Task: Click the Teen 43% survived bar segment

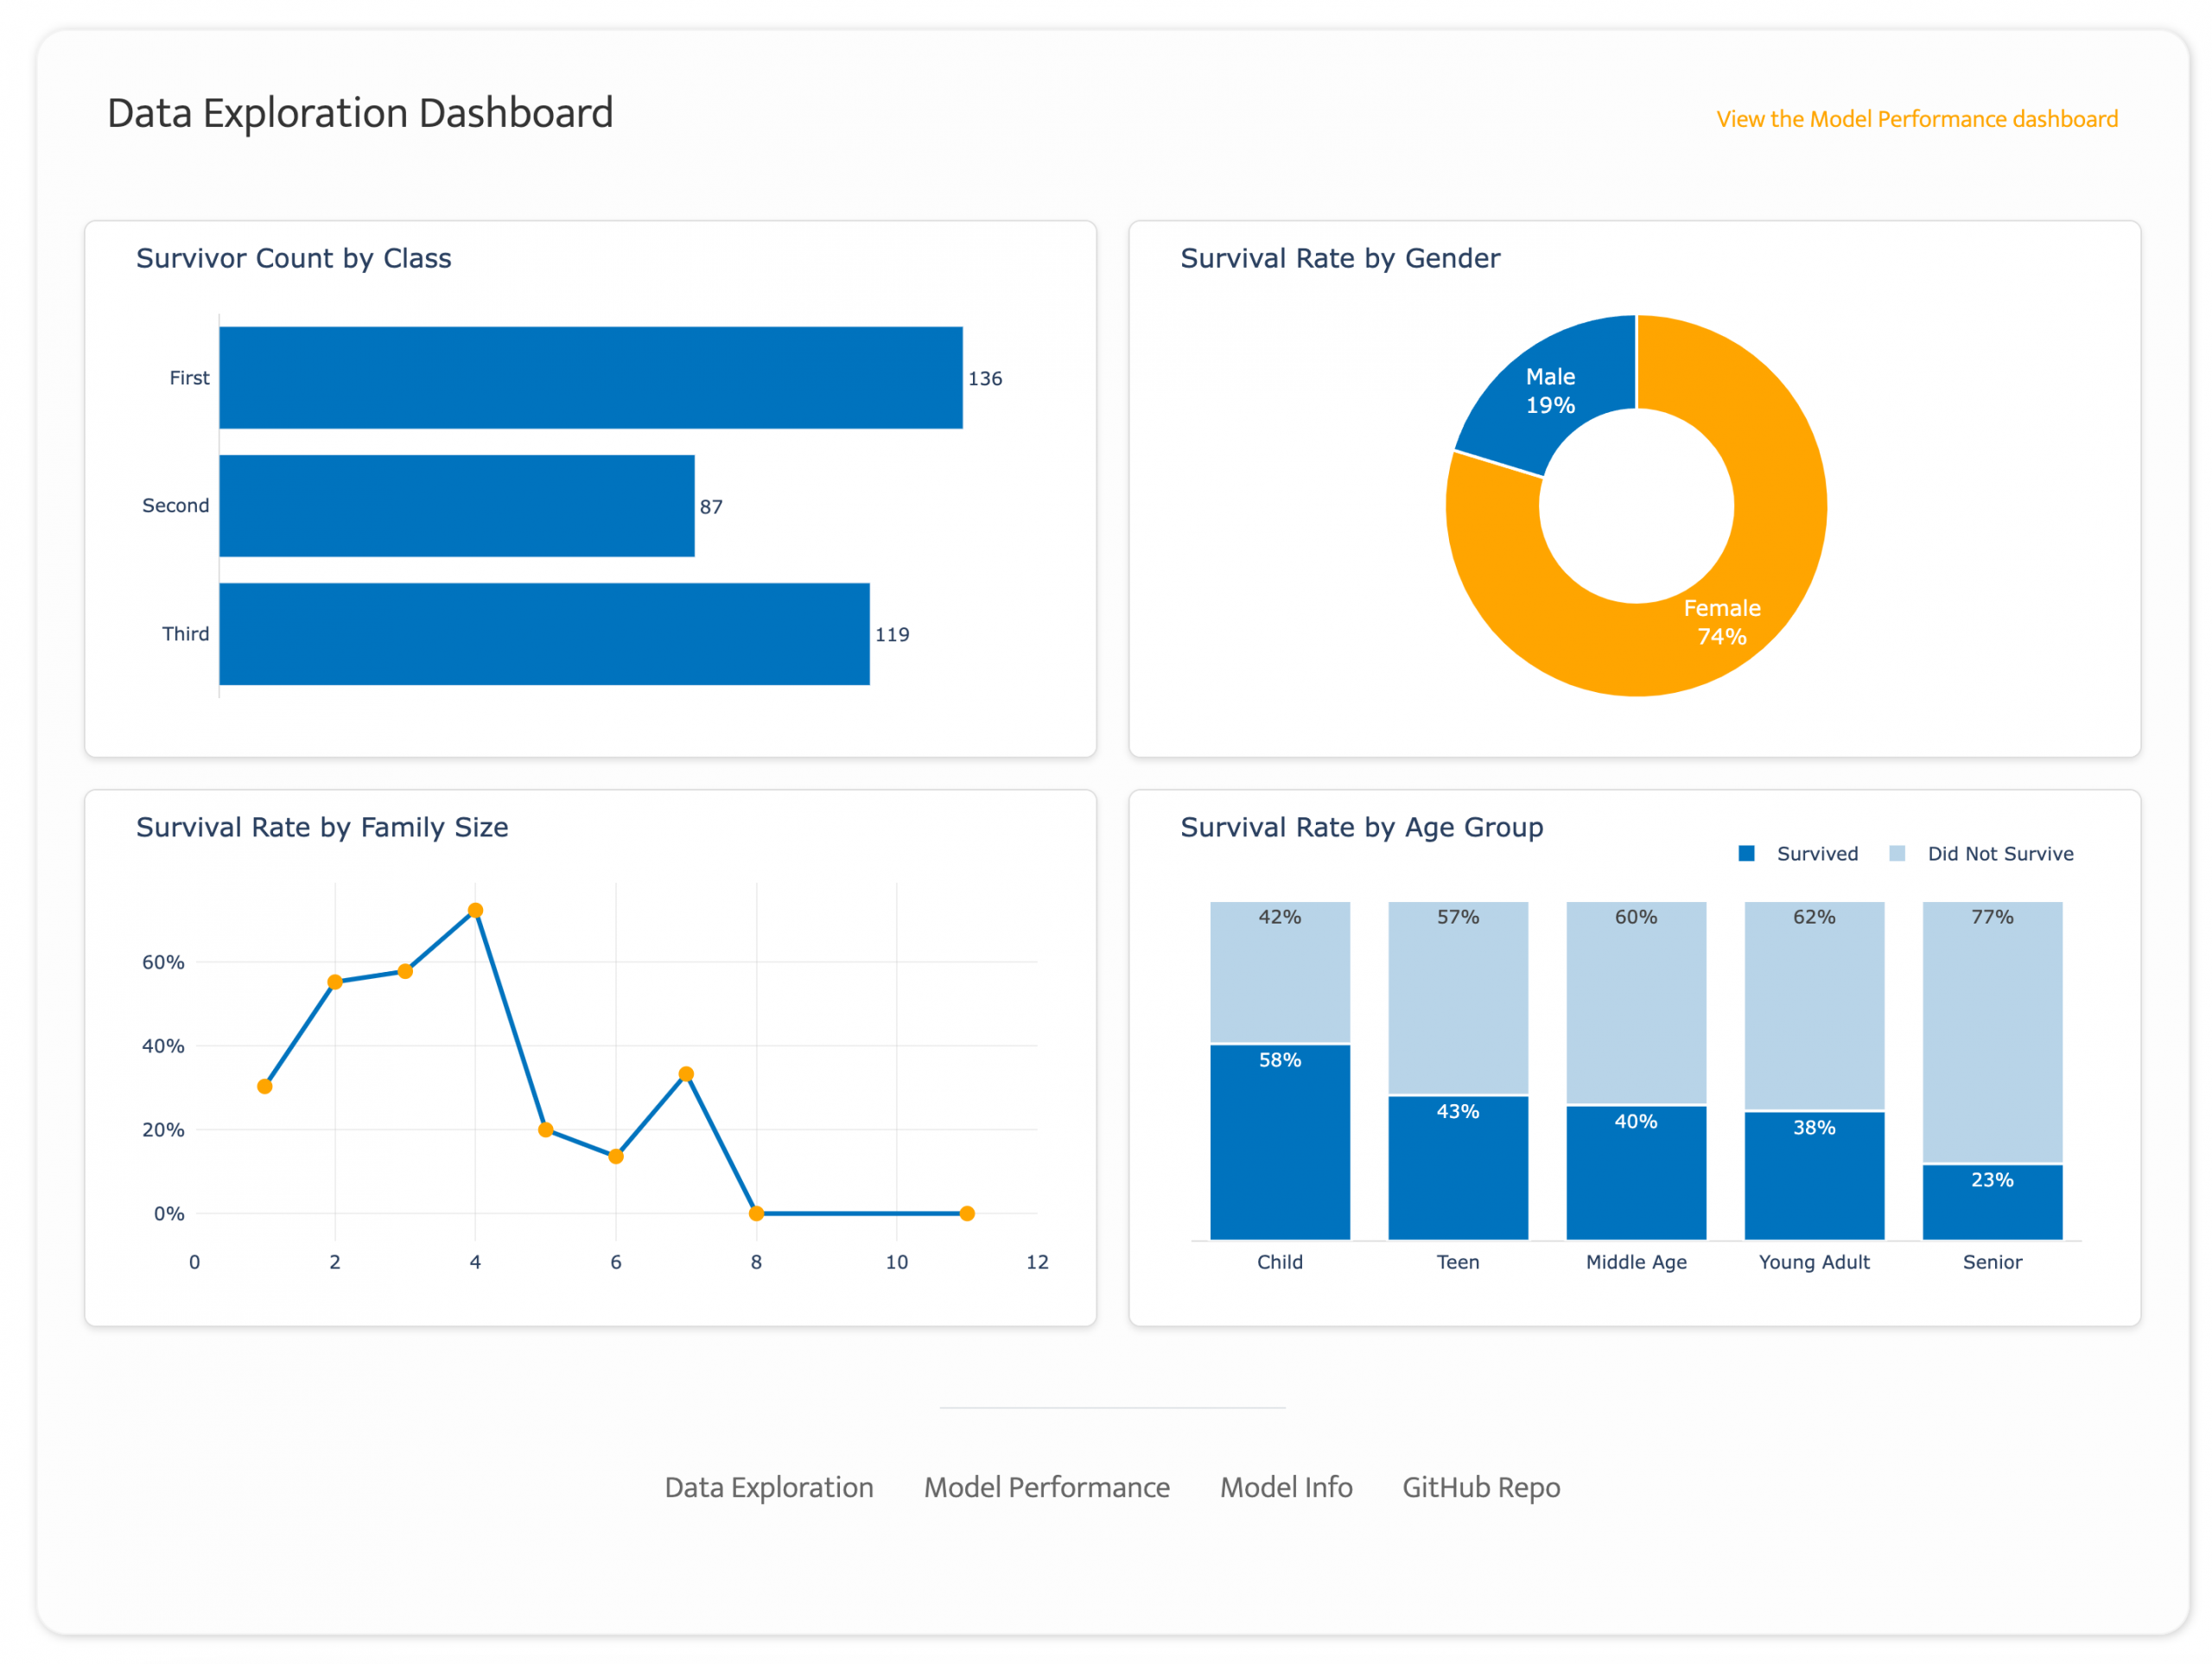Action: coord(1457,1170)
